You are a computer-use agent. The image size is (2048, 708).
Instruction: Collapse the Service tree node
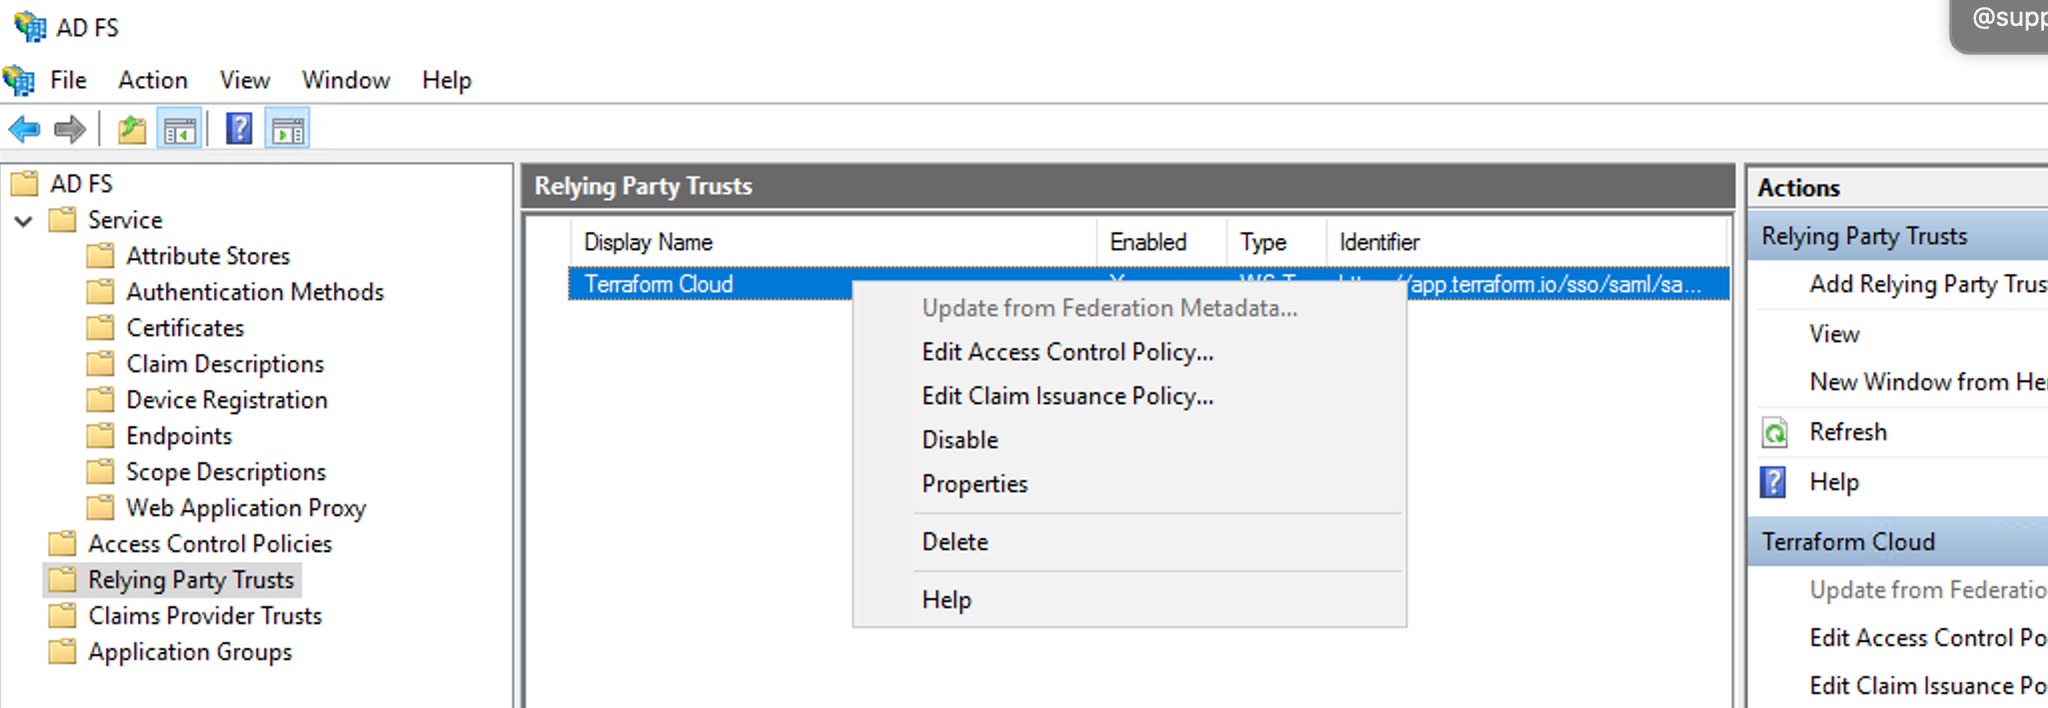(x=24, y=221)
